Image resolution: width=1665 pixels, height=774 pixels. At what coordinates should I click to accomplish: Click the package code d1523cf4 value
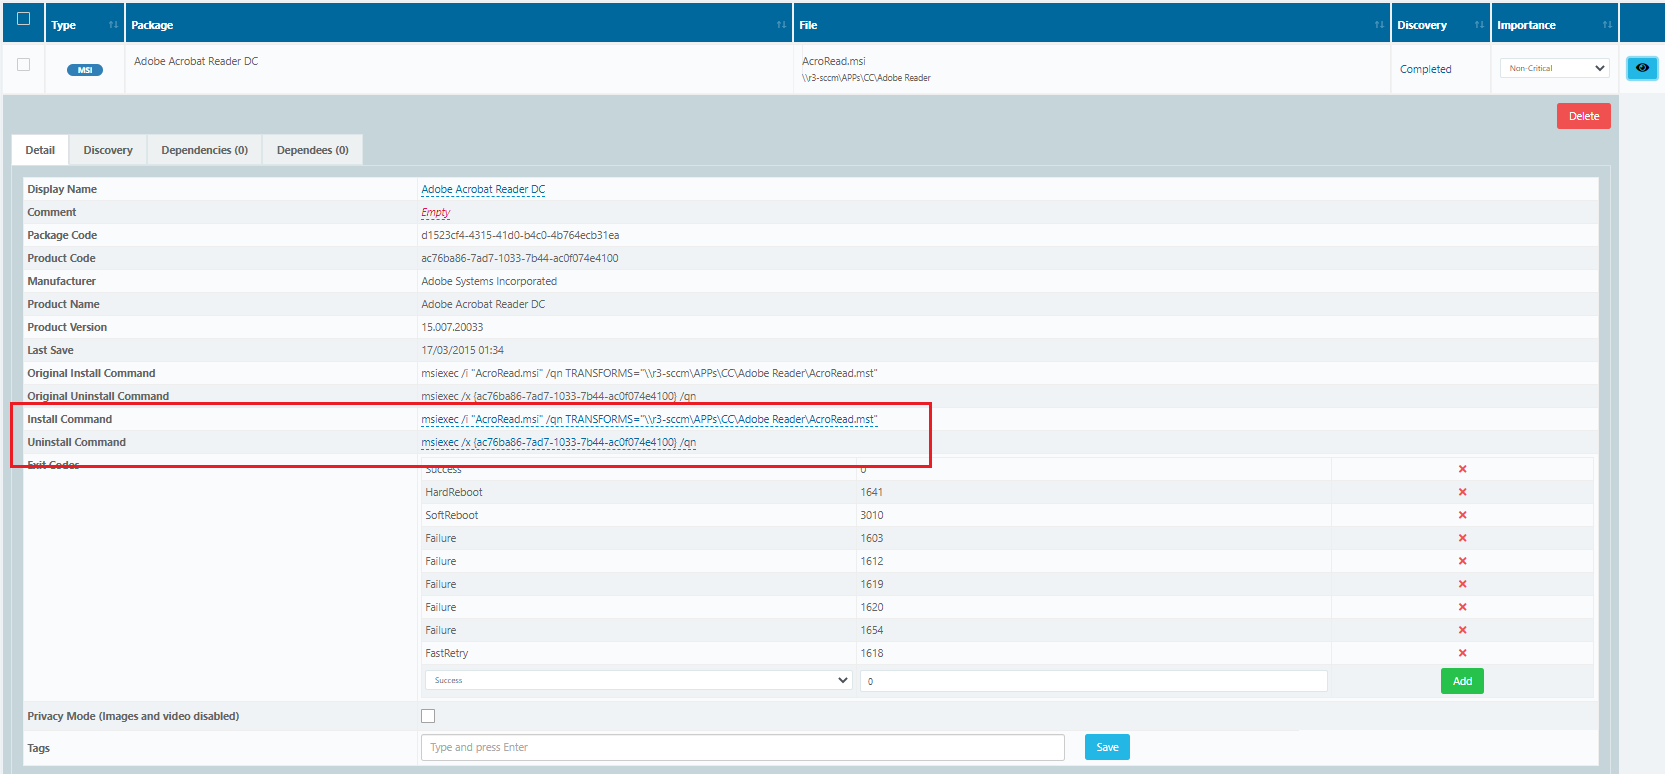point(520,235)
